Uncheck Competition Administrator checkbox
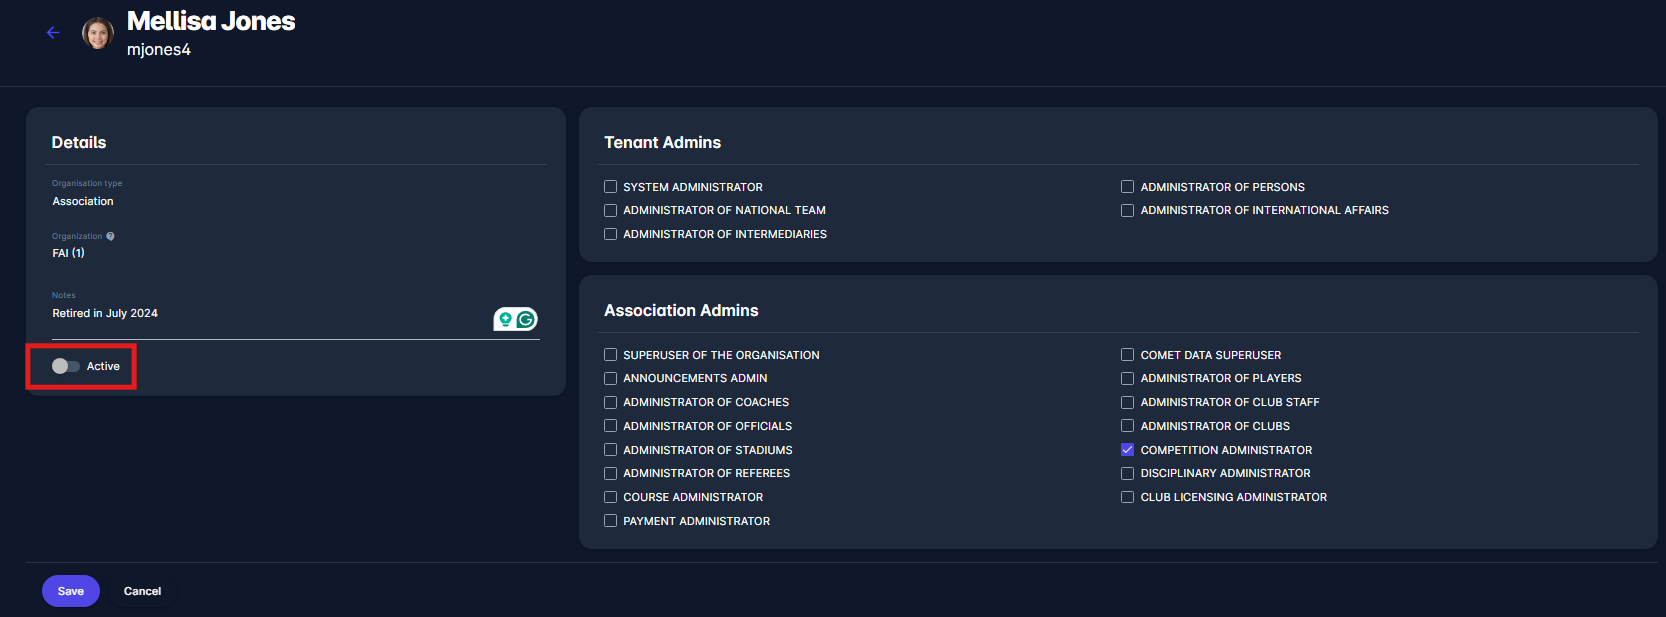The height and width of the screenshot is (617, 1666). (1127, 450)
